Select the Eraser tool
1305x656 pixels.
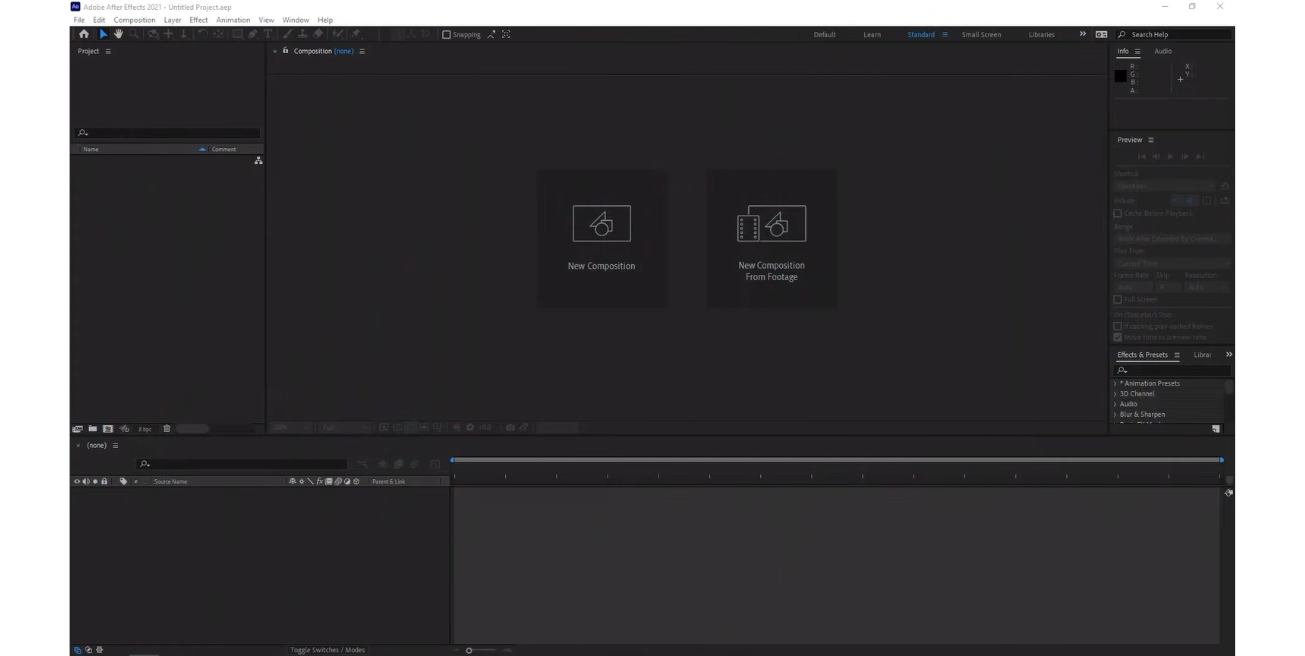point(319,34)
